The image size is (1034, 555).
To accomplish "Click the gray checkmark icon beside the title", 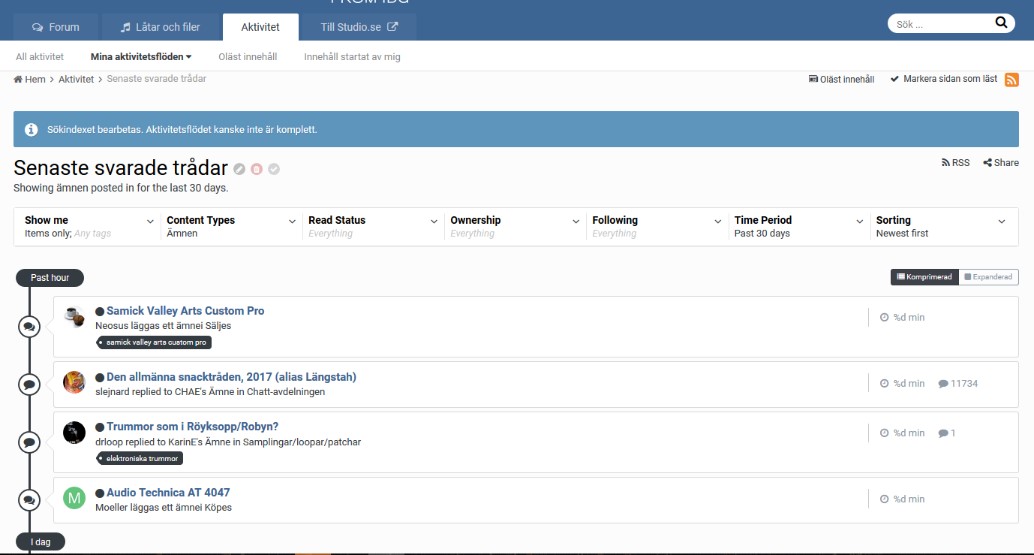I will (274, 169).
